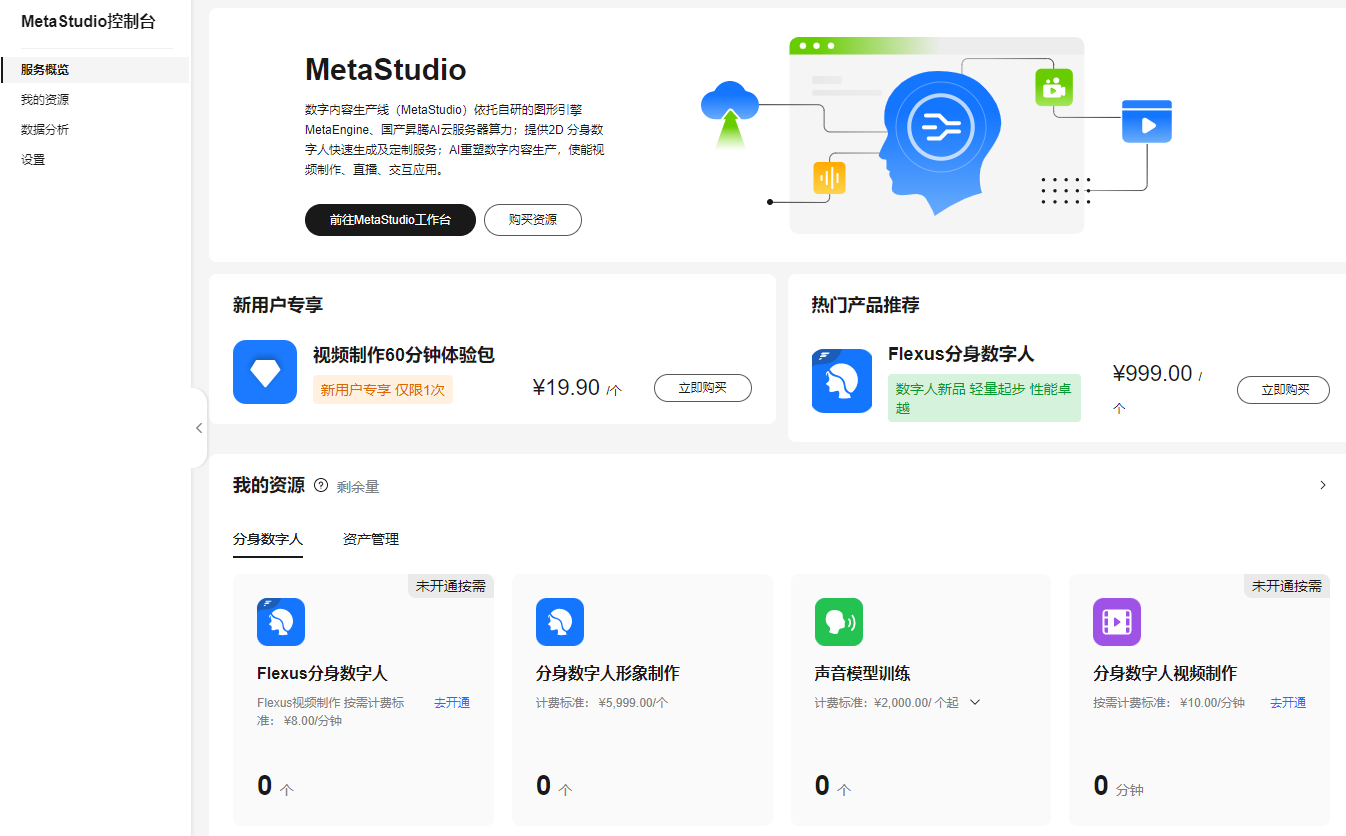
Task: Click the 计费标准 ¥5,999.00/个 text
Action: [x=602, y=703]
